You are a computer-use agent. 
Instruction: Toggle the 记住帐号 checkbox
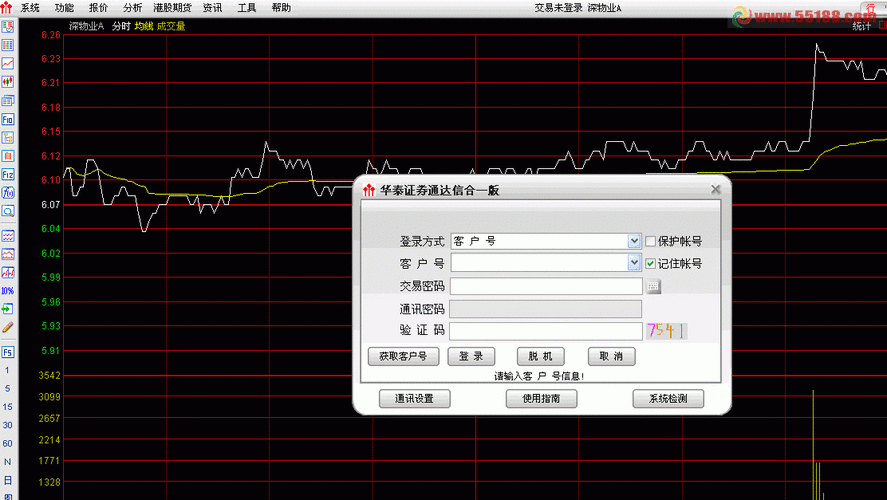click(651, 264)
